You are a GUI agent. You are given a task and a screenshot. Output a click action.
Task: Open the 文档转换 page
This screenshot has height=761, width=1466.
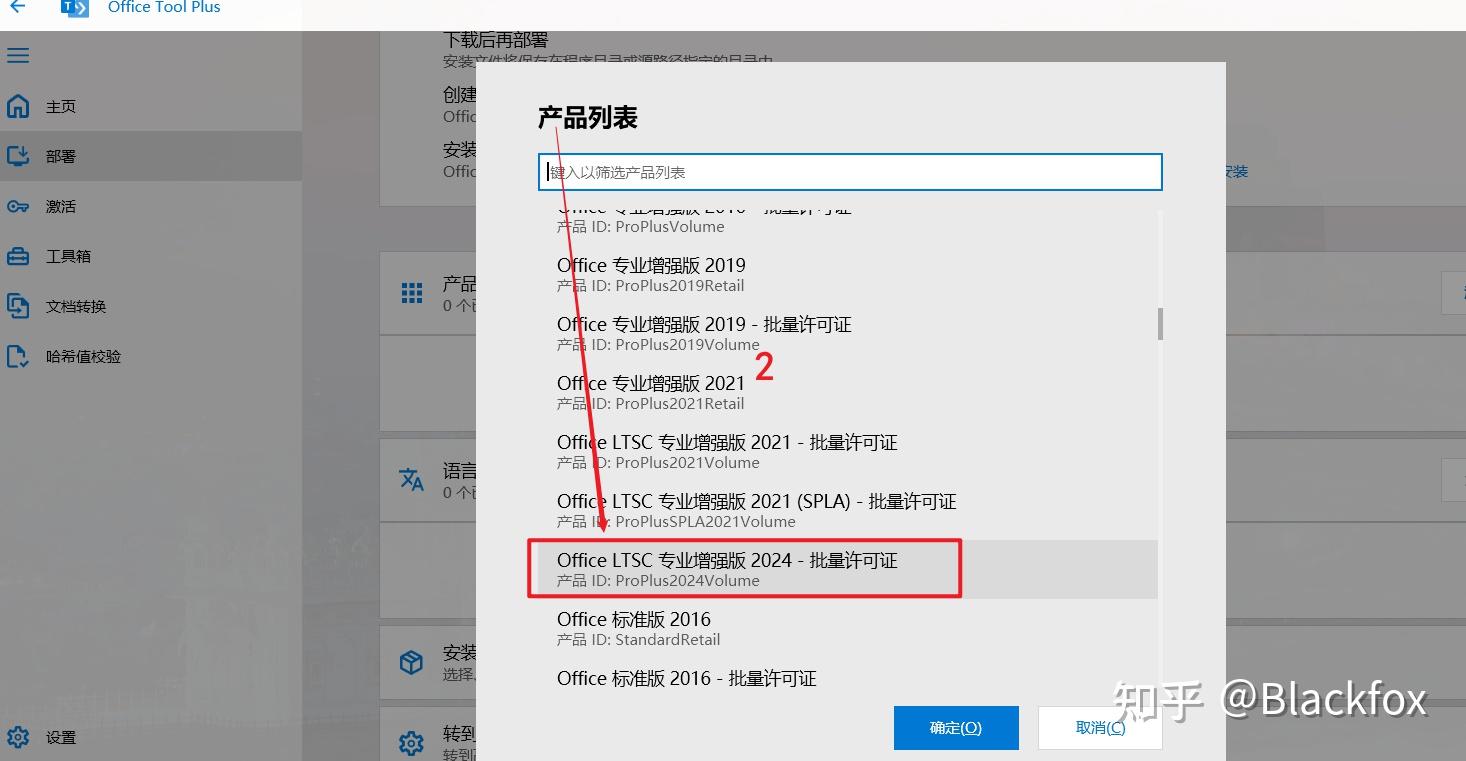pos(150,306)
